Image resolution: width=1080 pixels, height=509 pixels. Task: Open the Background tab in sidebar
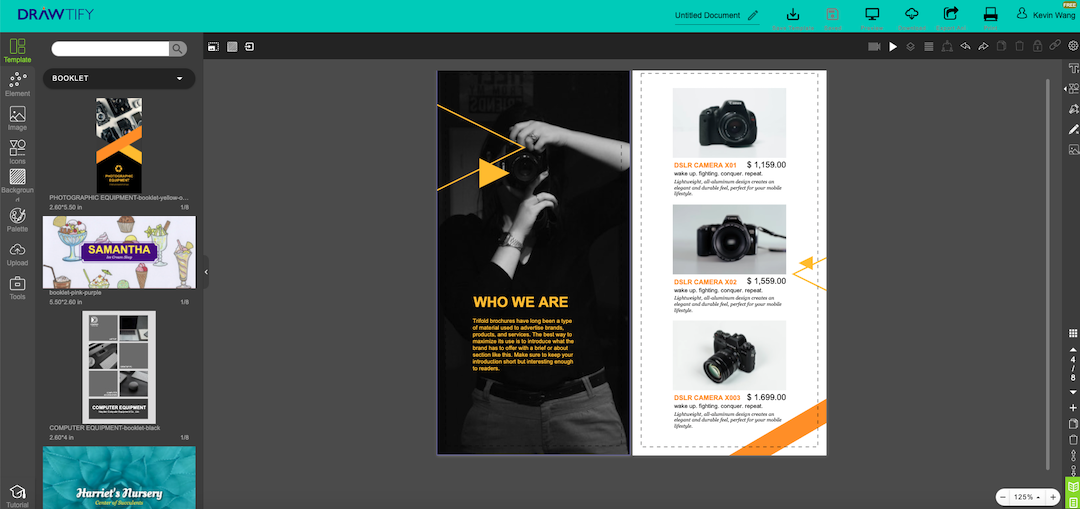point(17,185)
